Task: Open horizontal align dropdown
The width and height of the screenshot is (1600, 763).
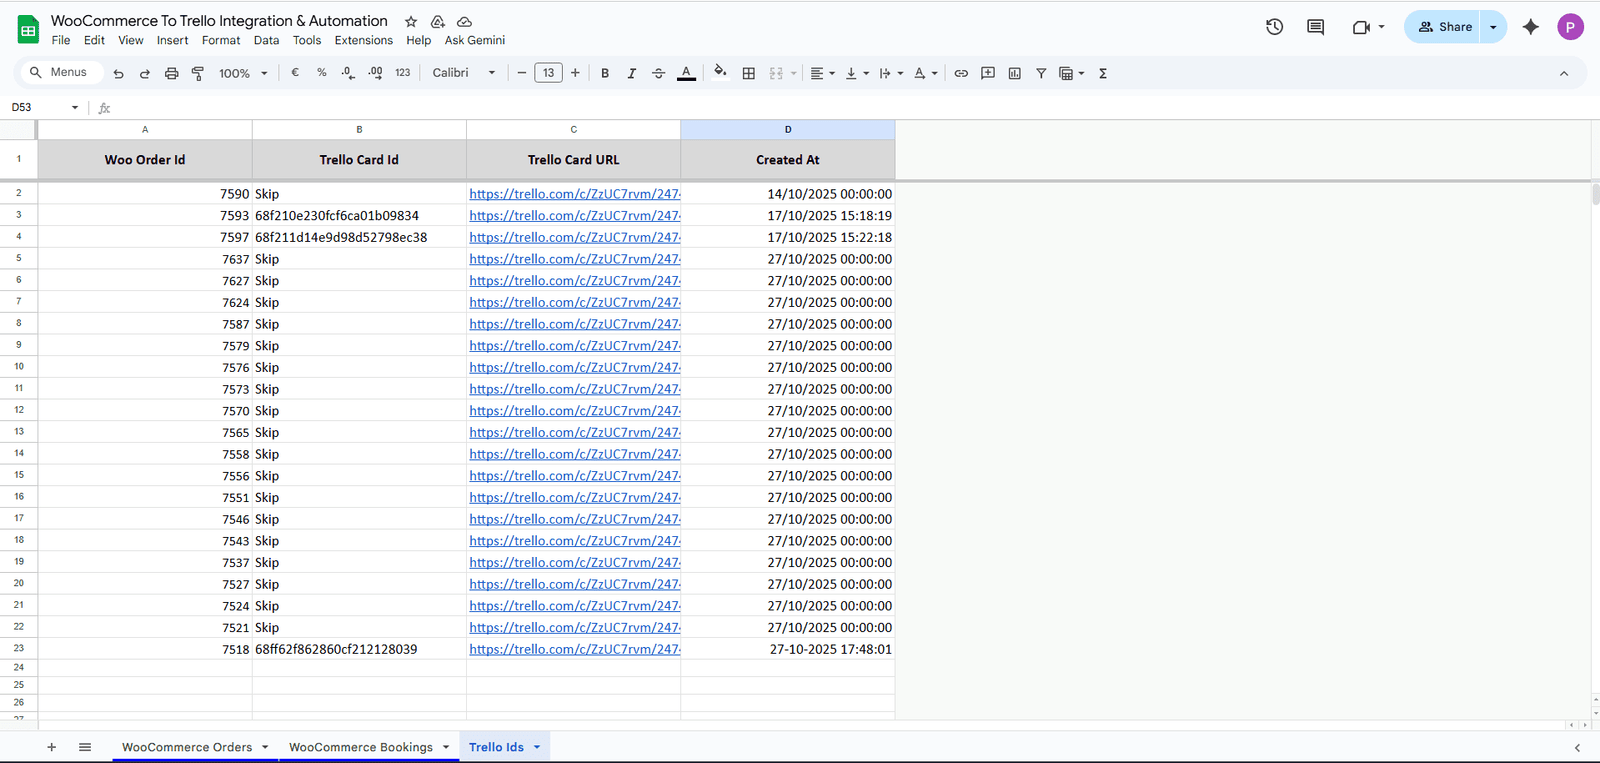Action: point(822,73)
